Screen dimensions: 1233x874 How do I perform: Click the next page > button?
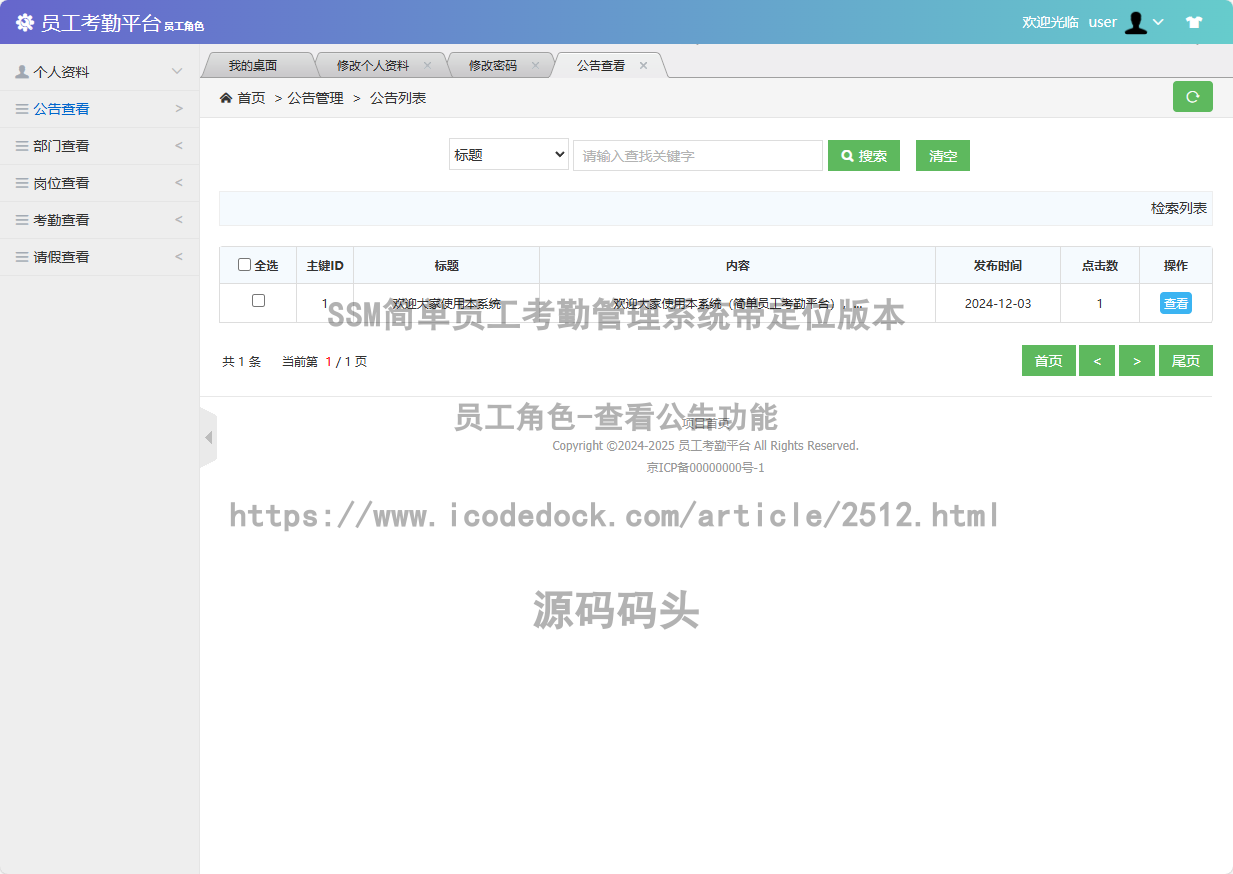click(1137, 361)
